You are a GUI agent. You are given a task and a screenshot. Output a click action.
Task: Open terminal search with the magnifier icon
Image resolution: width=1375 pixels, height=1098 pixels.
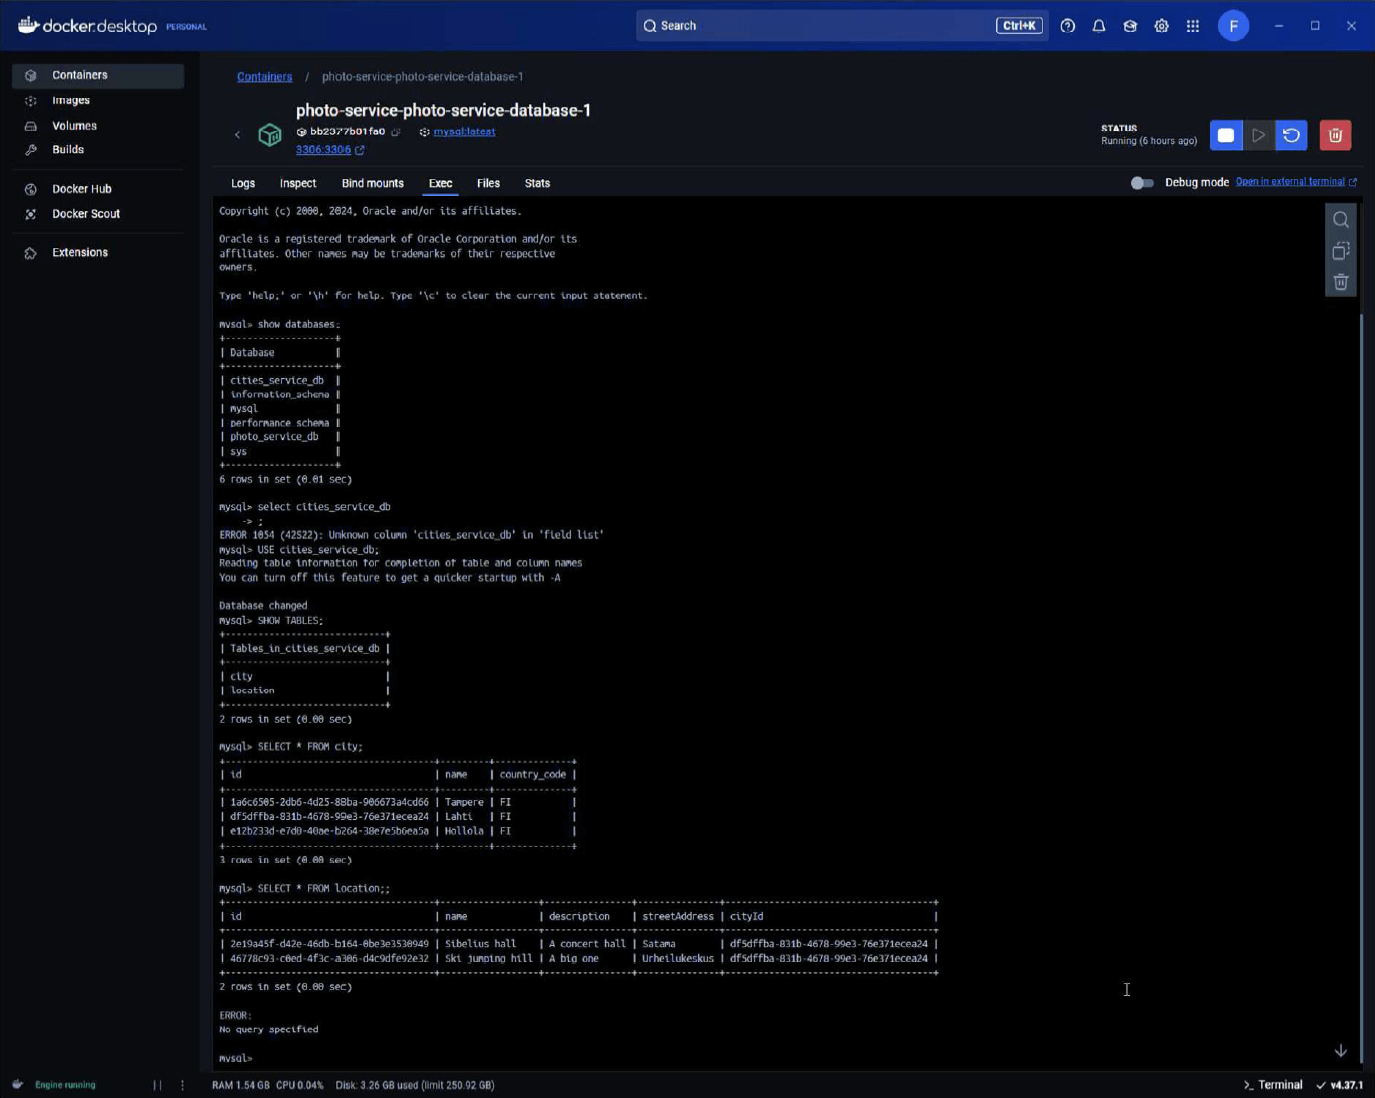coord(1341,220)
